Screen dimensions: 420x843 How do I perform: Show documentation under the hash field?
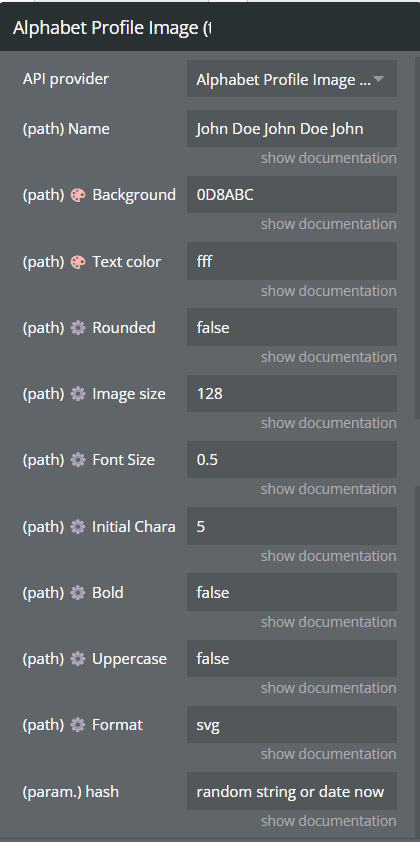tap(329, 821)
